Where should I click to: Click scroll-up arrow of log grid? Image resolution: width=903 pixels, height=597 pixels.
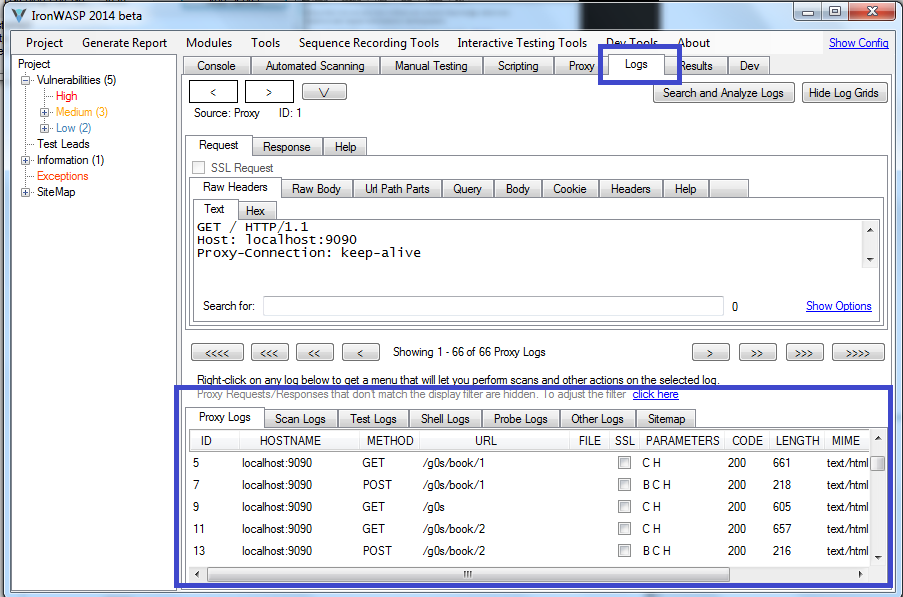(x=878, y=439)
